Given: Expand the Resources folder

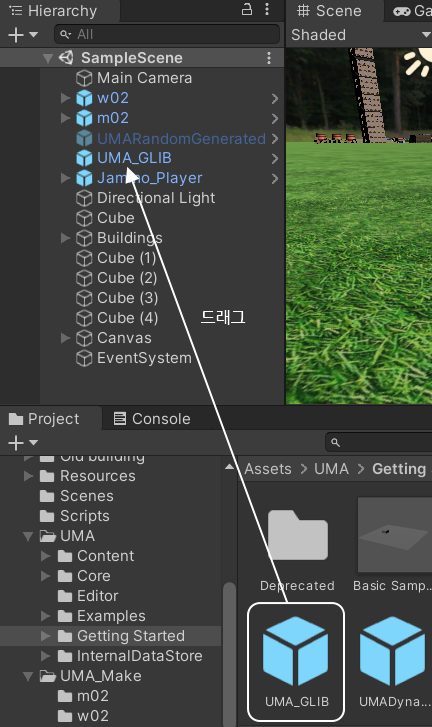Looking at the screenshot, I should (x=28, y=476).
